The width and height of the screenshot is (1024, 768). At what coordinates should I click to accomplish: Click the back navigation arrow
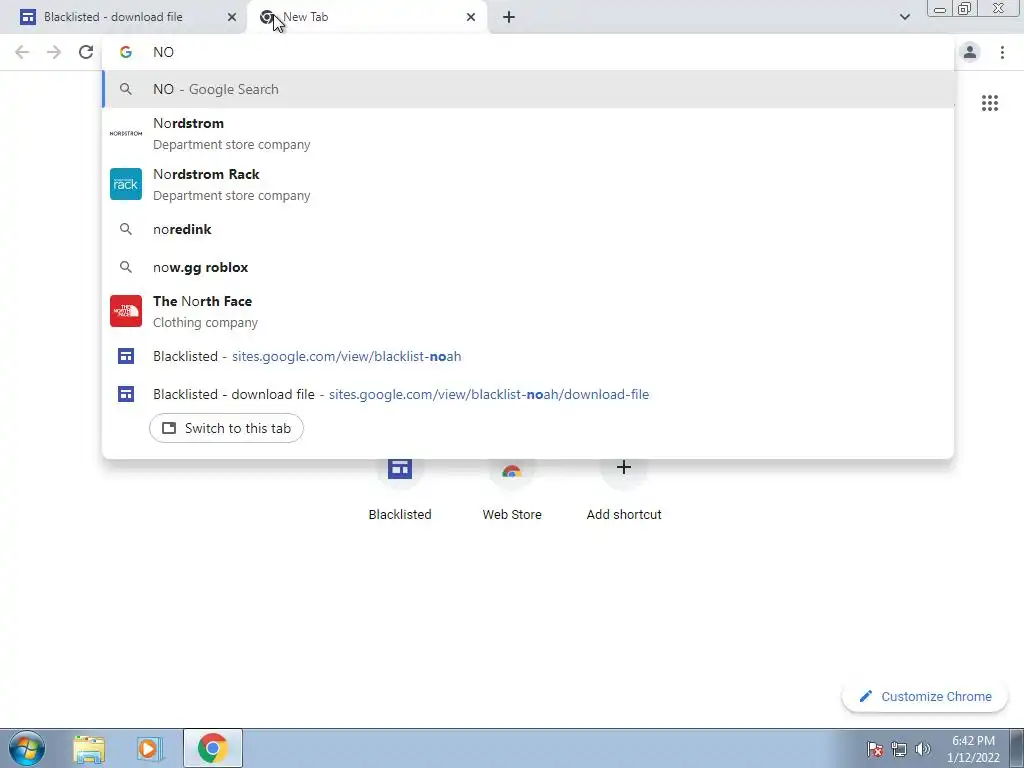(x=22, y=52)
